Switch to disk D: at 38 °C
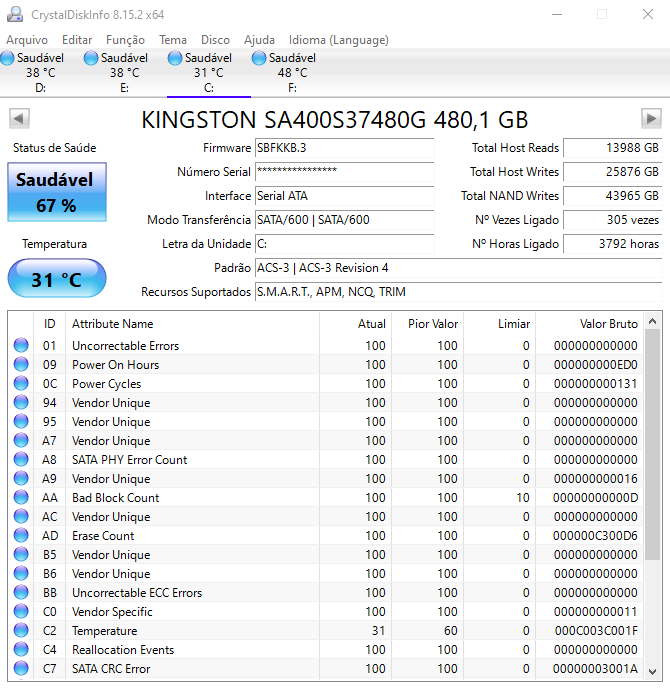This screenshot has height=690, width=670. point(40,73)
